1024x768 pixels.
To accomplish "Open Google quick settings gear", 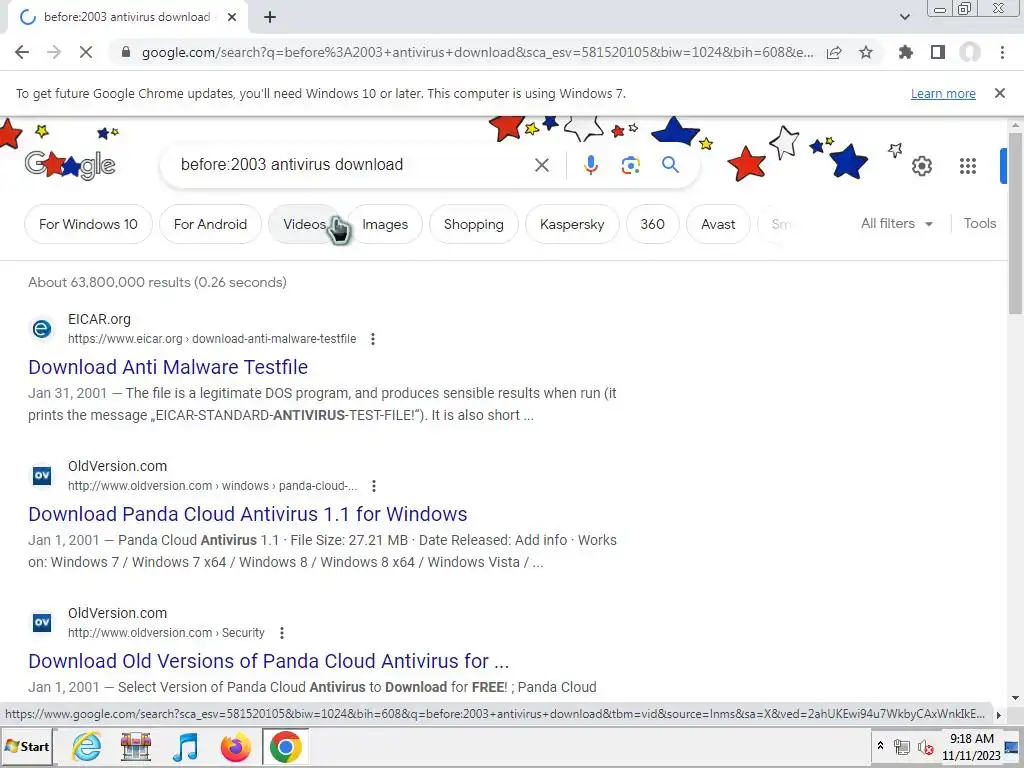I will coord(921,166).
